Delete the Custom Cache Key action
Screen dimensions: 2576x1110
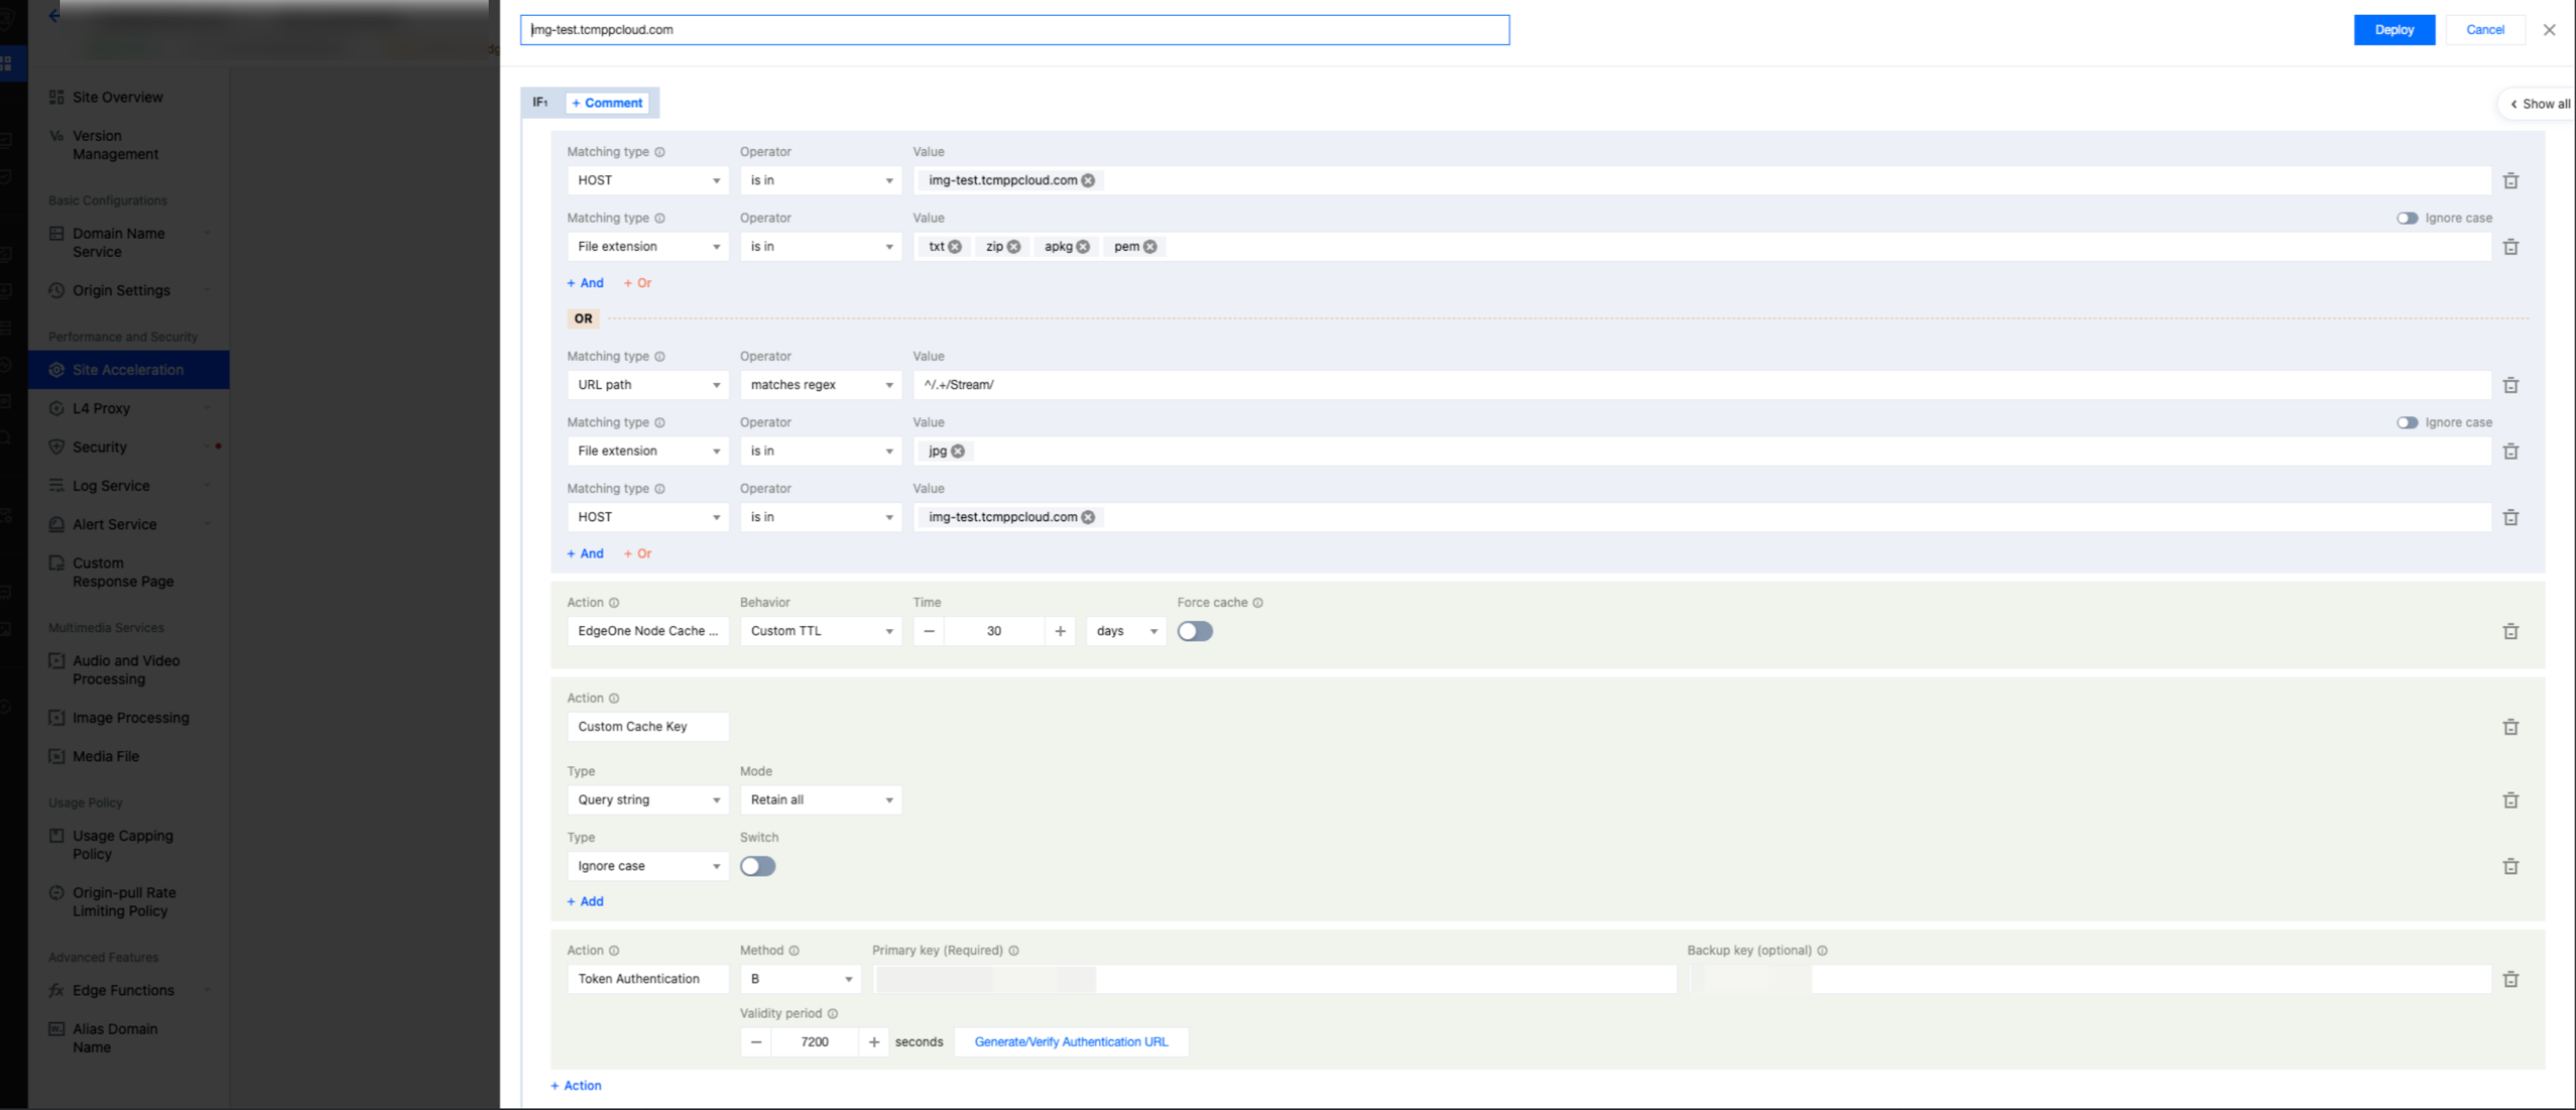tap(2510, 727)
